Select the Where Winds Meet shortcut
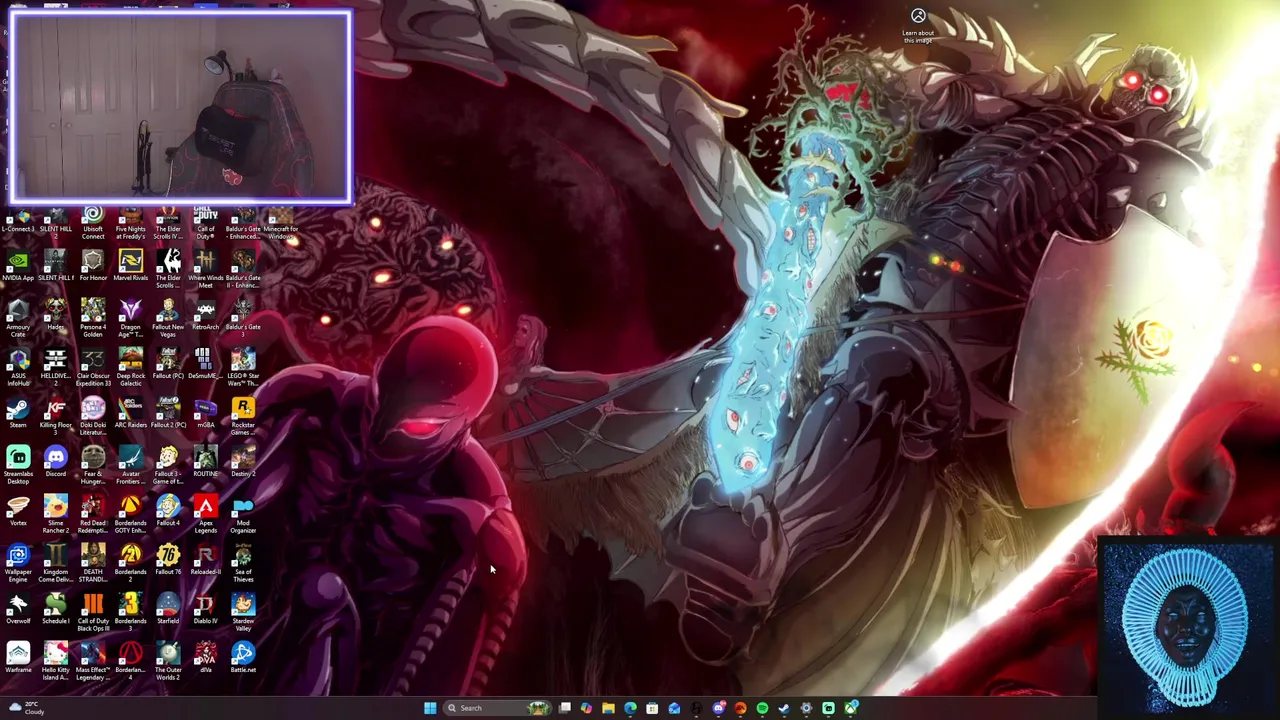1280x720 pixels. 205,269
